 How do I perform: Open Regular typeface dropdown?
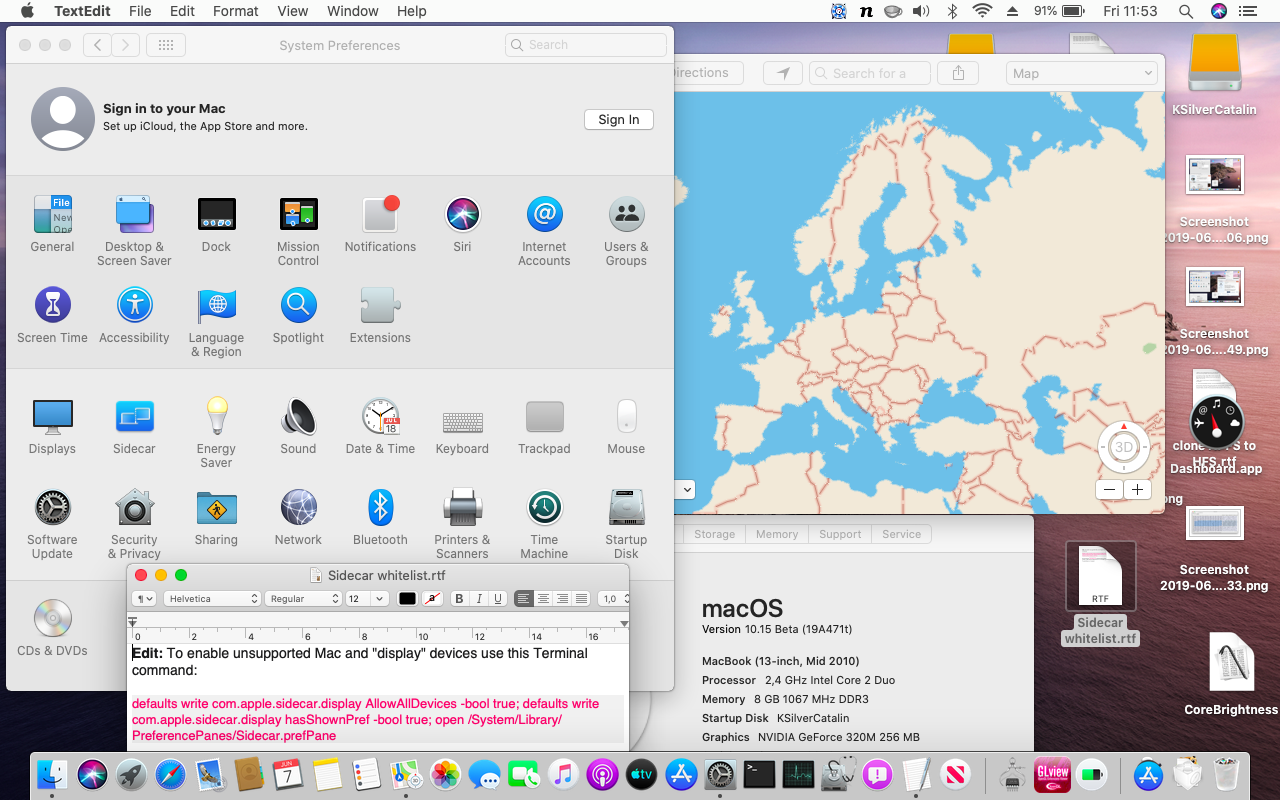(303, 599)
